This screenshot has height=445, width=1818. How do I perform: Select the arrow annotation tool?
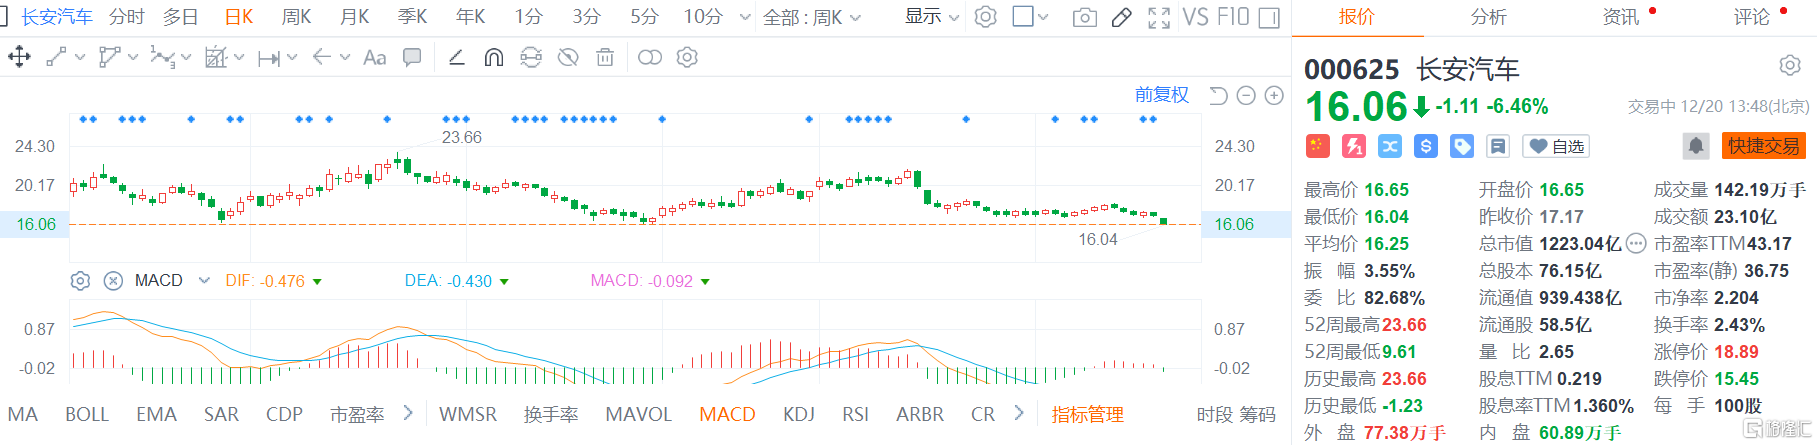click(x=321, y=57)
